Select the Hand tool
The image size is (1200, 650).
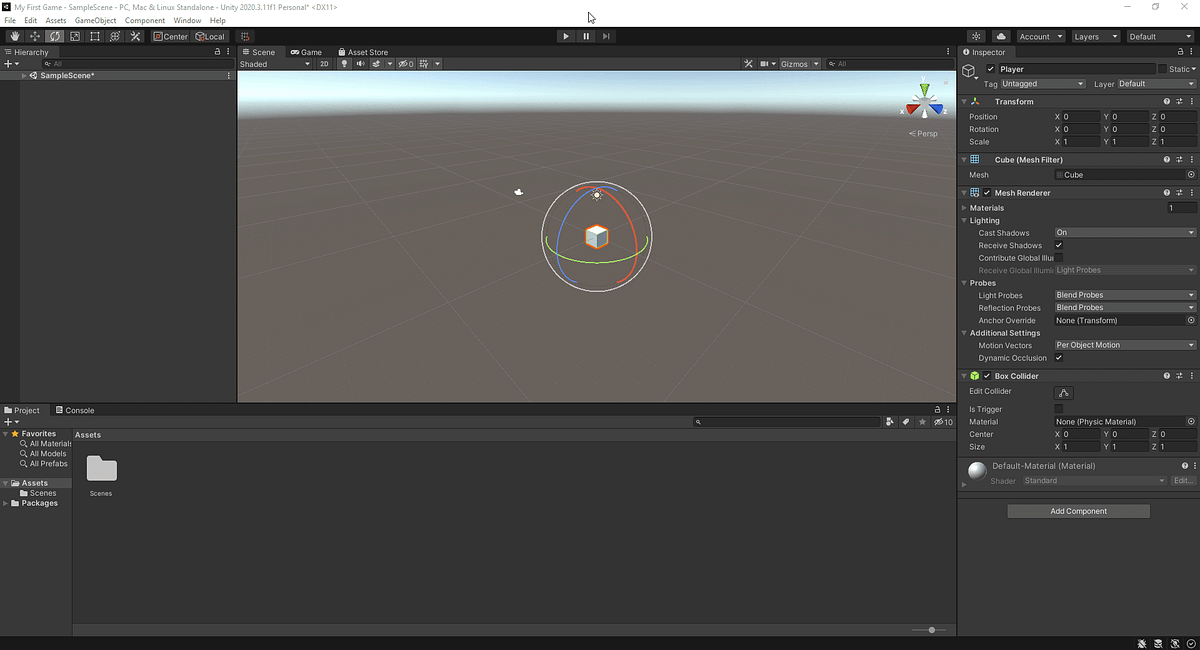14,36
